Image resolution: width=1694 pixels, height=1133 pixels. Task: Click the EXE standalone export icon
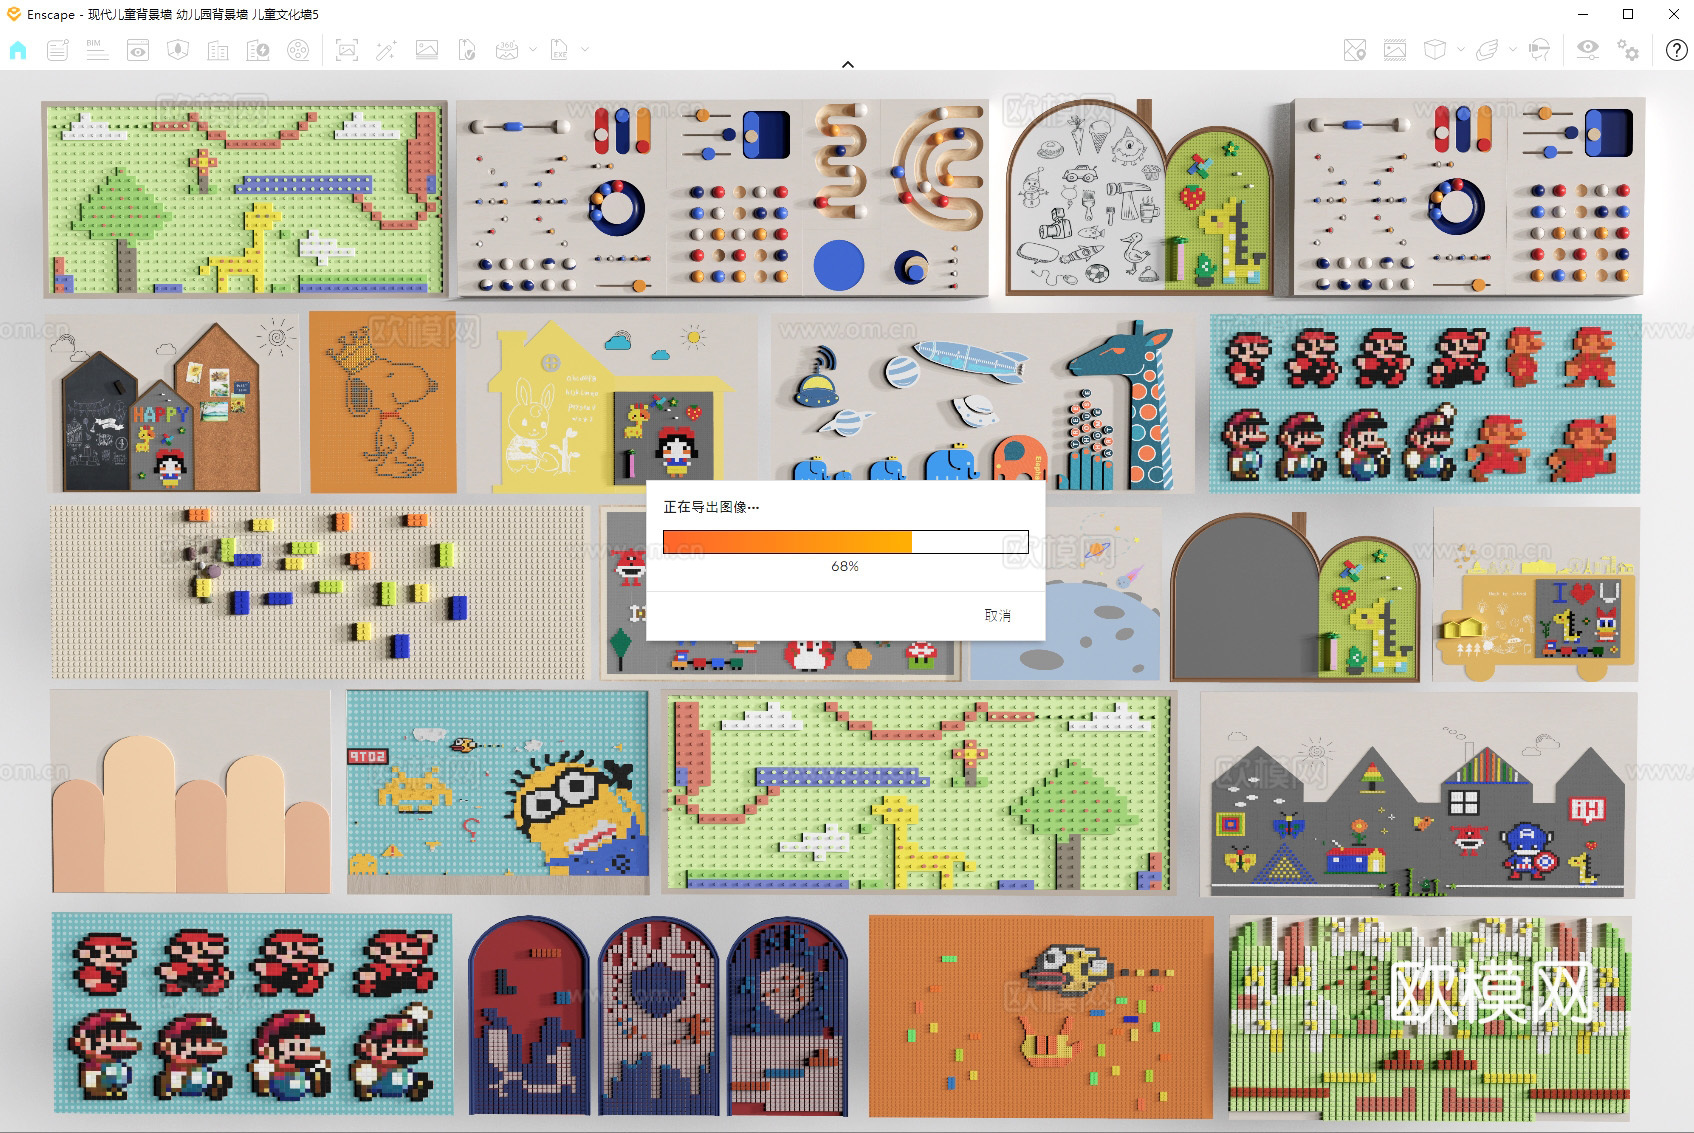coord(559,50)
